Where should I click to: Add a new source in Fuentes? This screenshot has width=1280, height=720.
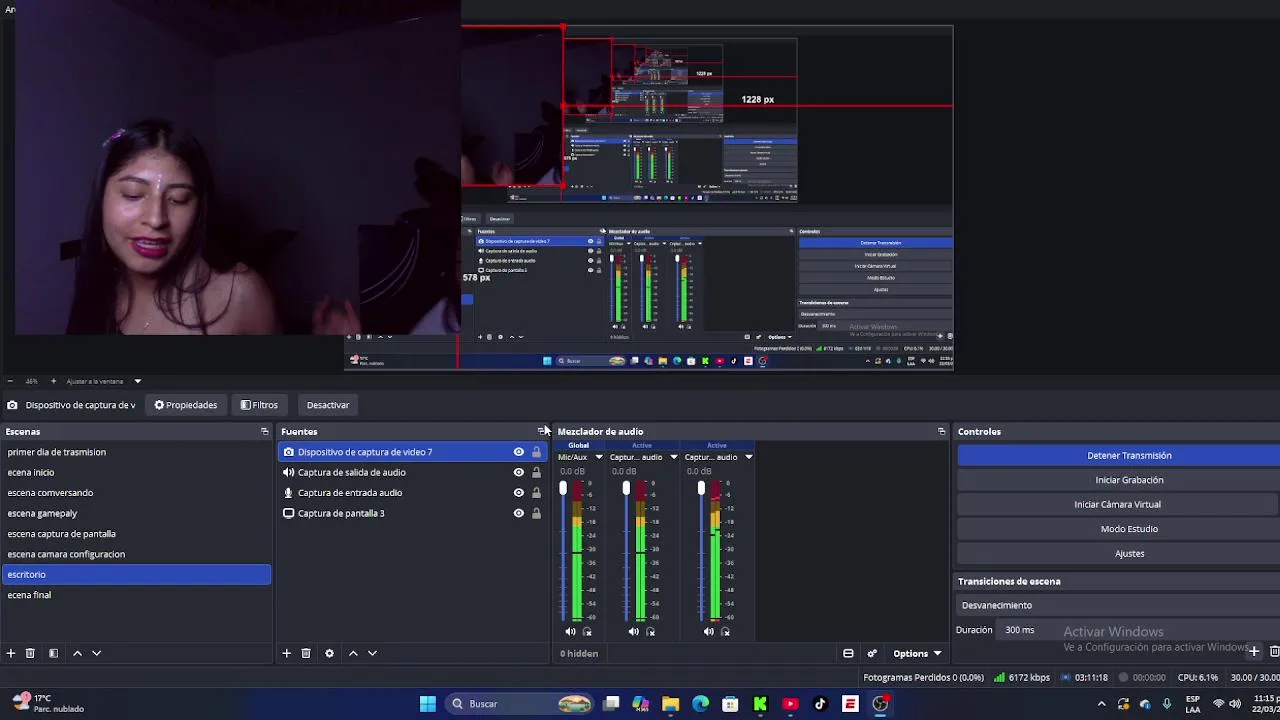(x=286, y=653)
